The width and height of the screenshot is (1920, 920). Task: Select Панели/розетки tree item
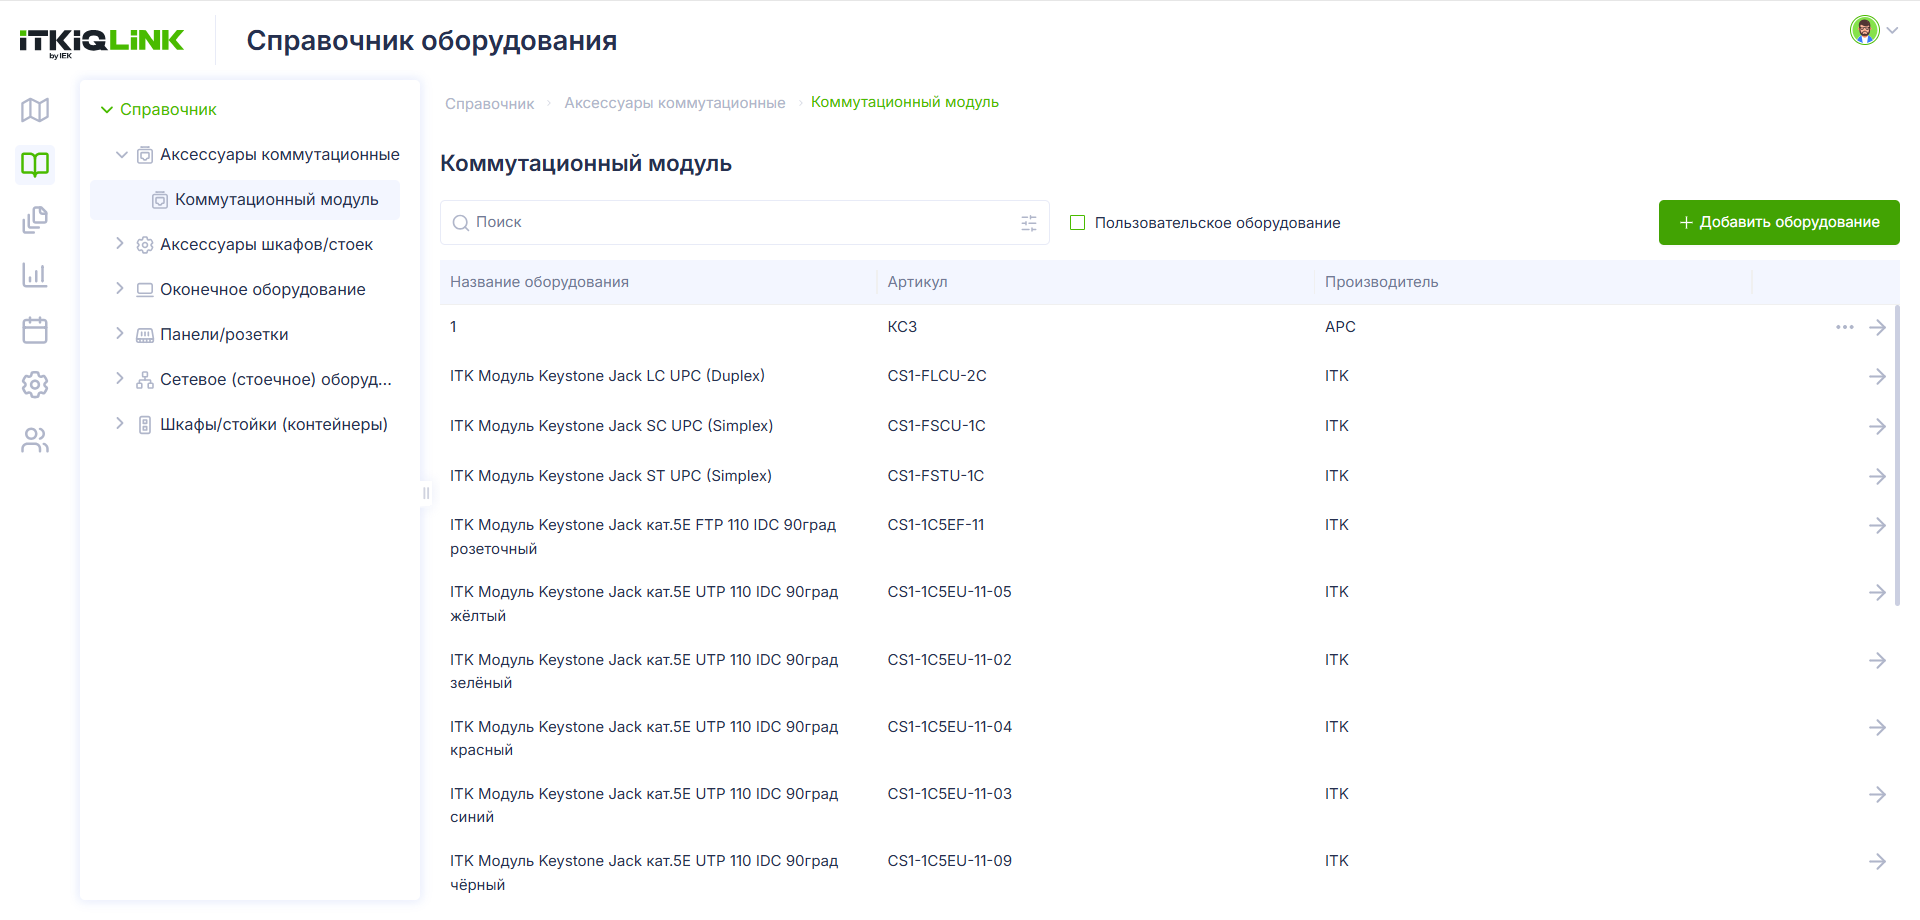click(x=224, y=335)
